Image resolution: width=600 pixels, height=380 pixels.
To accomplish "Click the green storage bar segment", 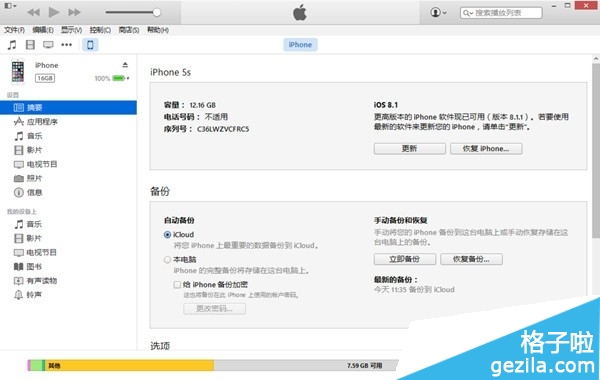I will (x=37, y=365).
